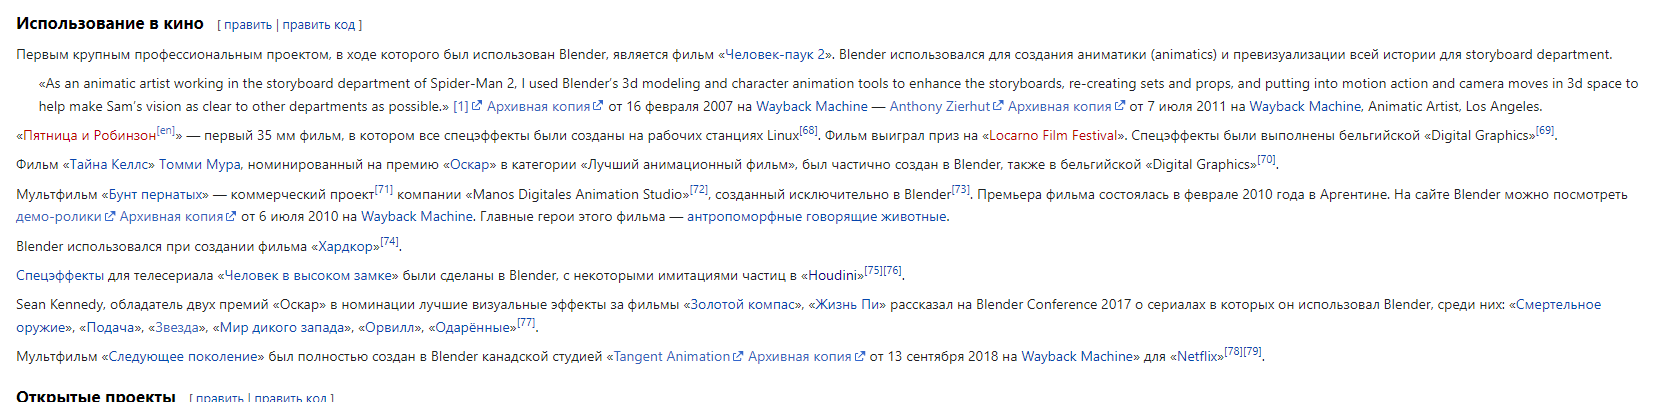Click «править код» next to Использование в кино
Image resolution: width=1665 pixels, height=402 pixels.
318,25
